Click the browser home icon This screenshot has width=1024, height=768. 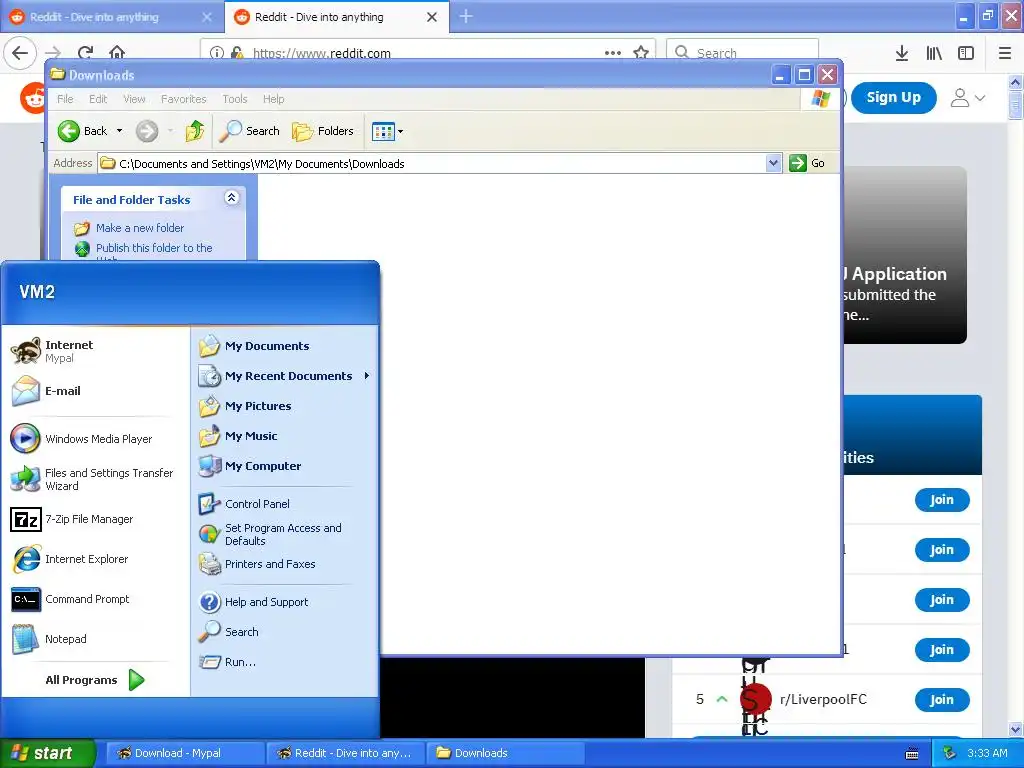click(x=117, y=53)
